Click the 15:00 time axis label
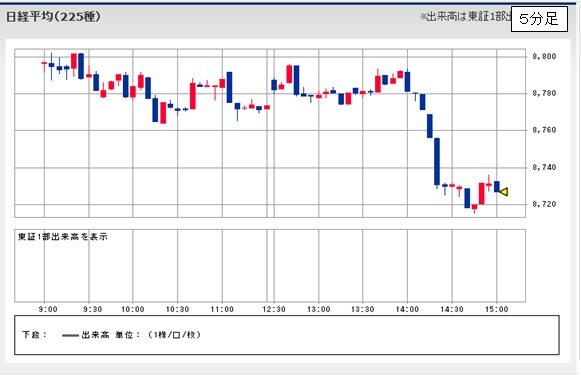Screen dimensions: 581x375 pos(497,309)
